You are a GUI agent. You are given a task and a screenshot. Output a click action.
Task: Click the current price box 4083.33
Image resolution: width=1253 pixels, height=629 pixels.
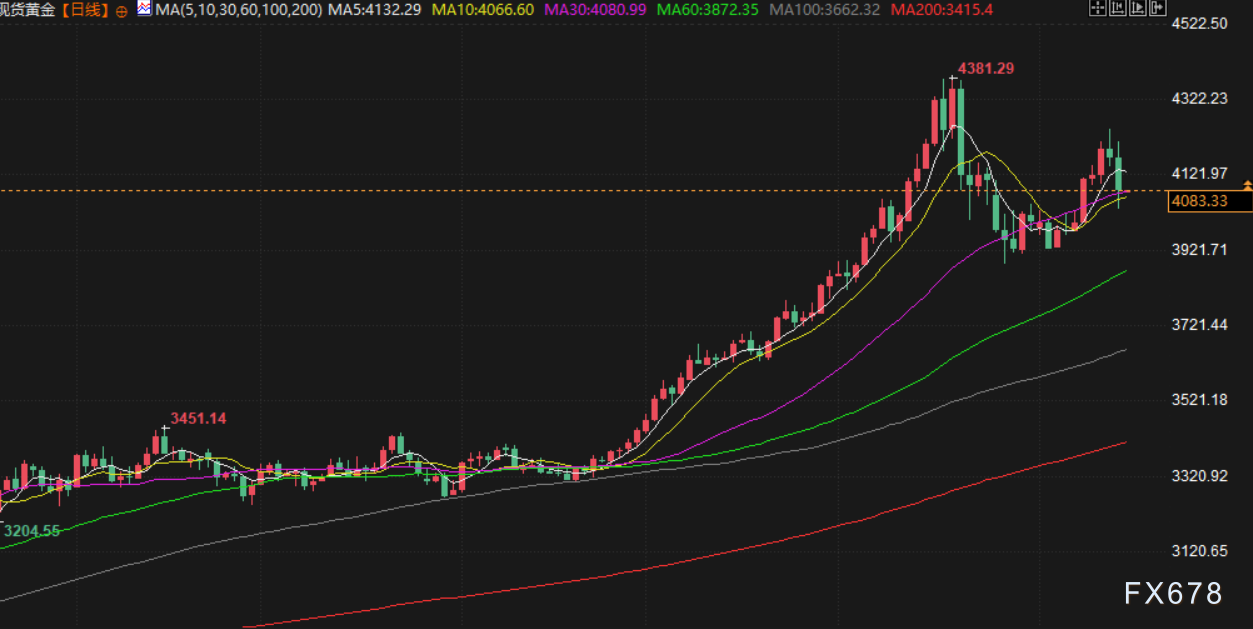tap(1209, 202)
